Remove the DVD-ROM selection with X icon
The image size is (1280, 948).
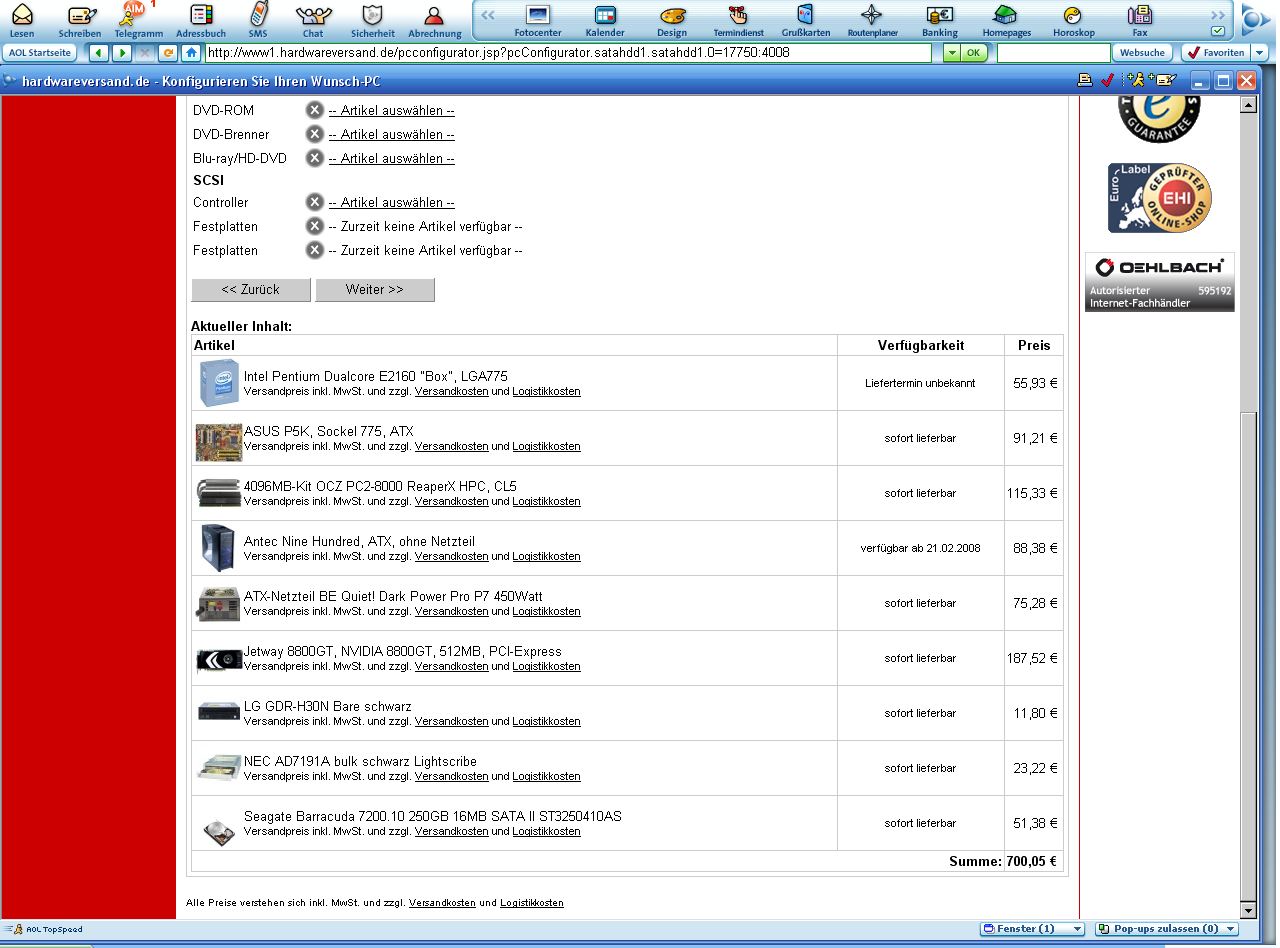(314, 111)
